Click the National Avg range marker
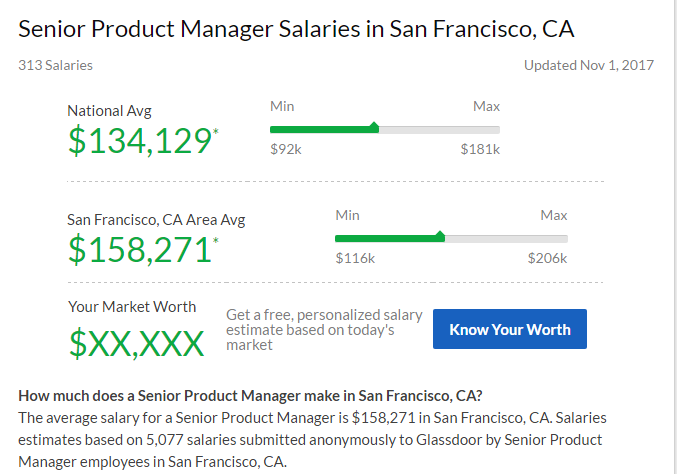This screenshot has width=677, height=474. pos(374,127)
